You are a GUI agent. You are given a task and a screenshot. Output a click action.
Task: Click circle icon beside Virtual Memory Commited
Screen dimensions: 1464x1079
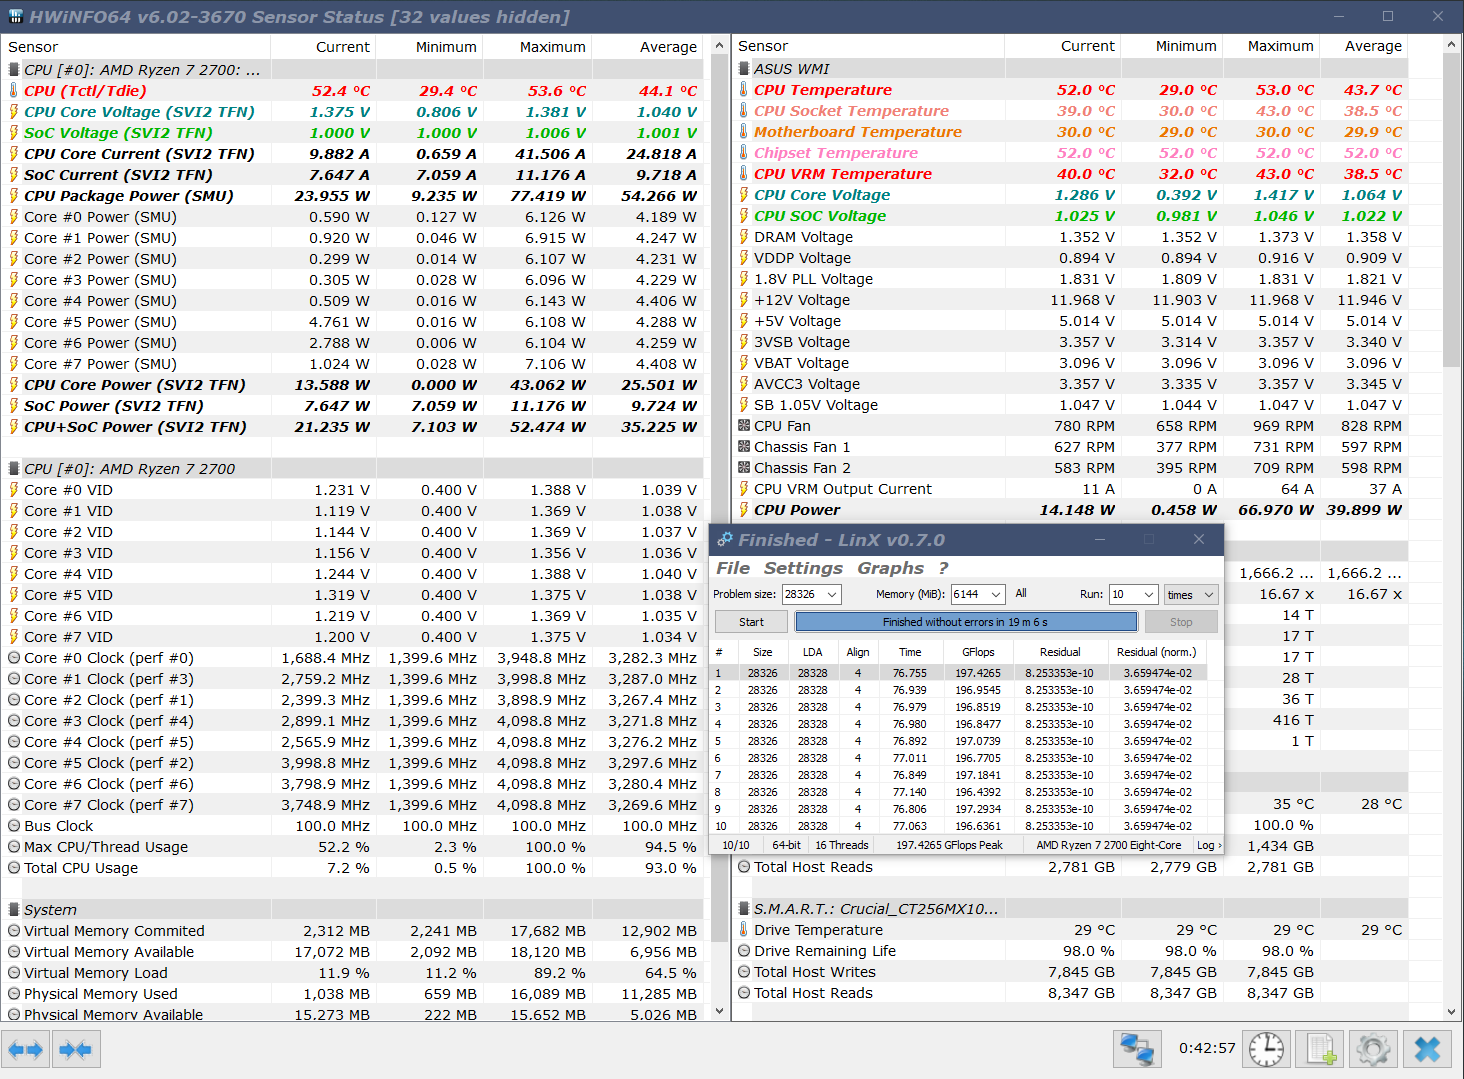(14, 931)
